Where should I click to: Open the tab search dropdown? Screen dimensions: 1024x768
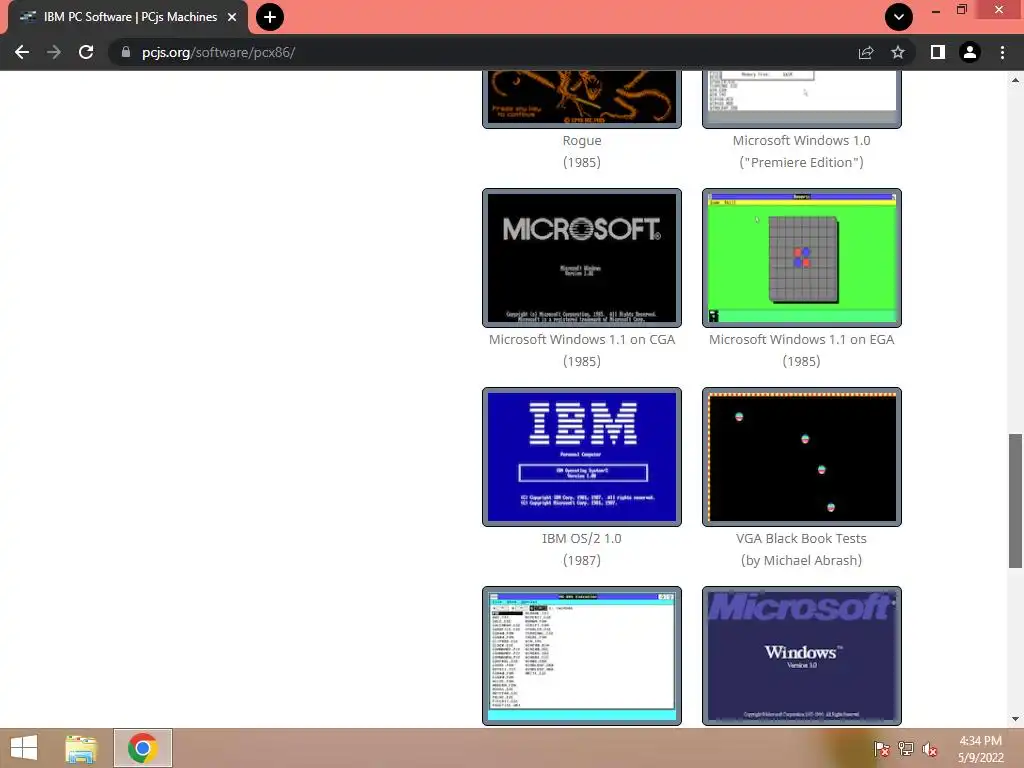click(x=899, y=17)
